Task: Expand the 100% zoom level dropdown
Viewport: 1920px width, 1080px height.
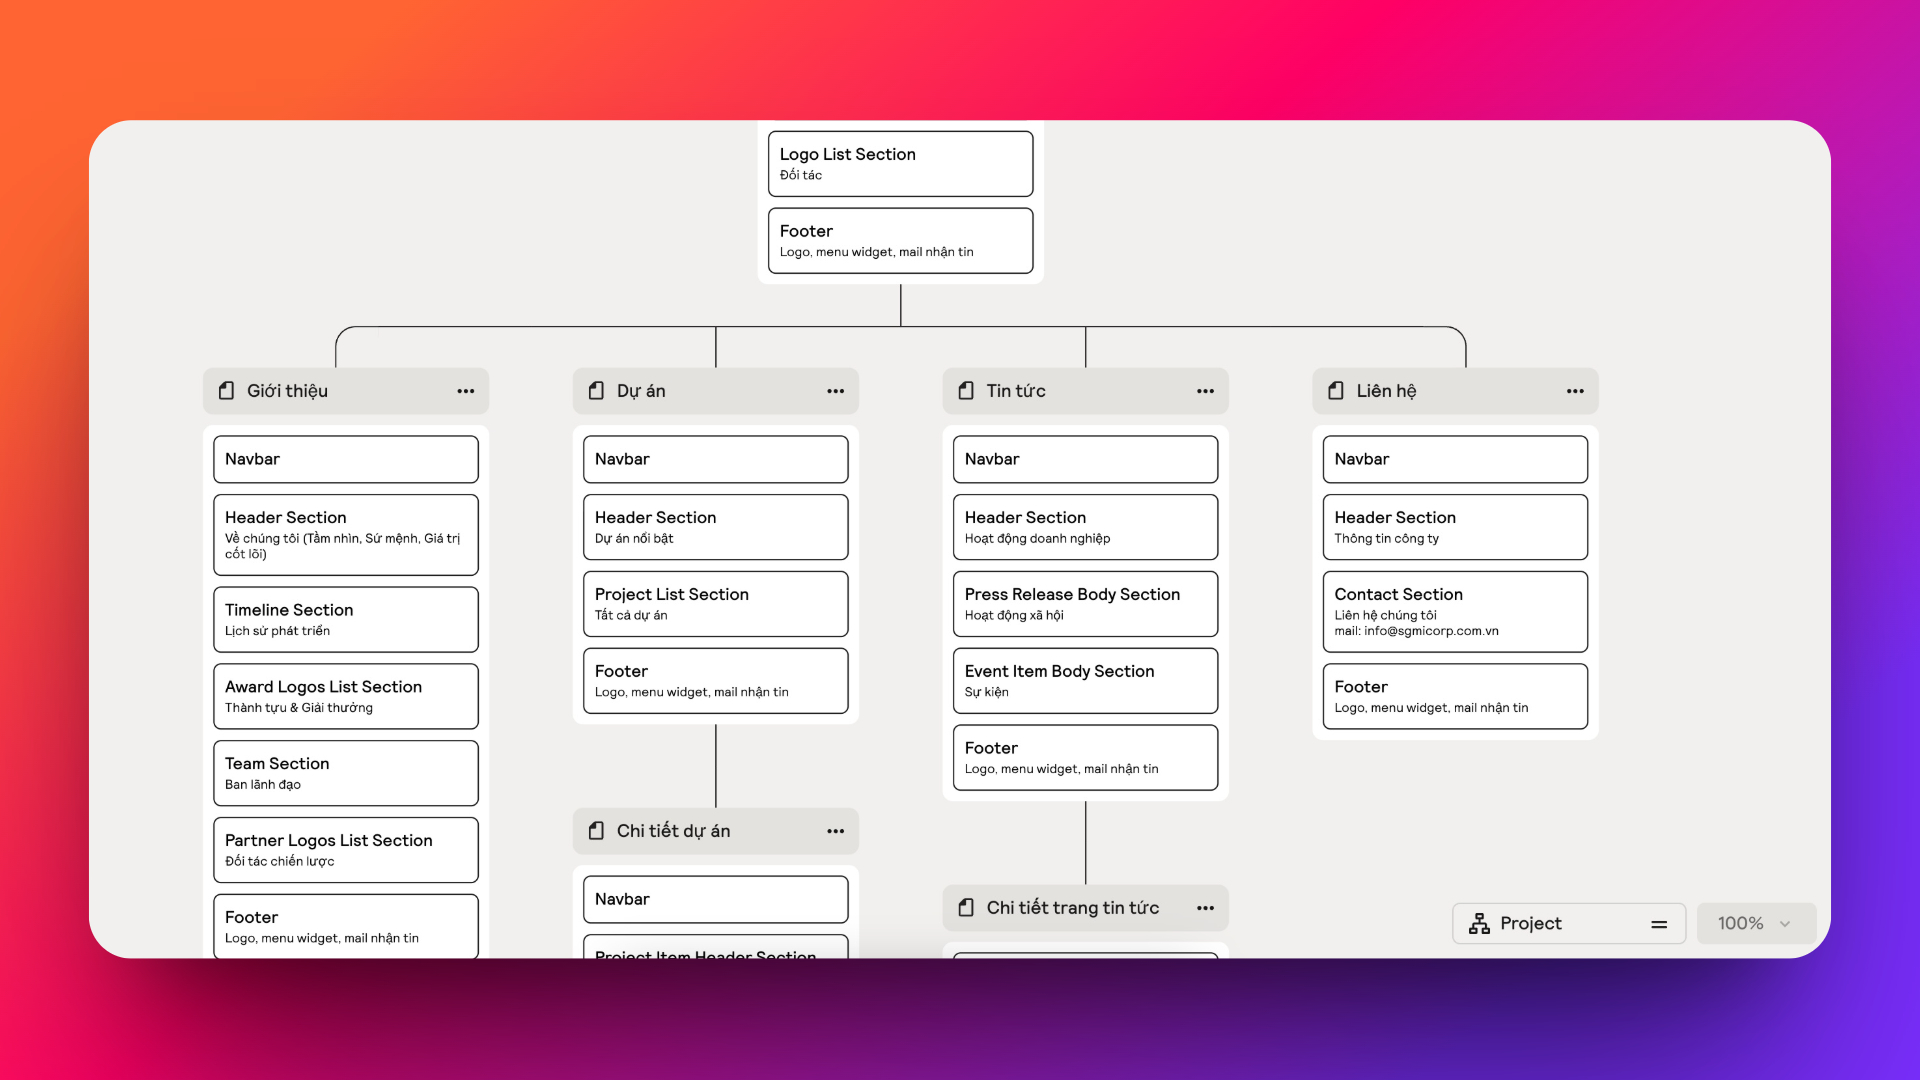Action: (1756, 924)
